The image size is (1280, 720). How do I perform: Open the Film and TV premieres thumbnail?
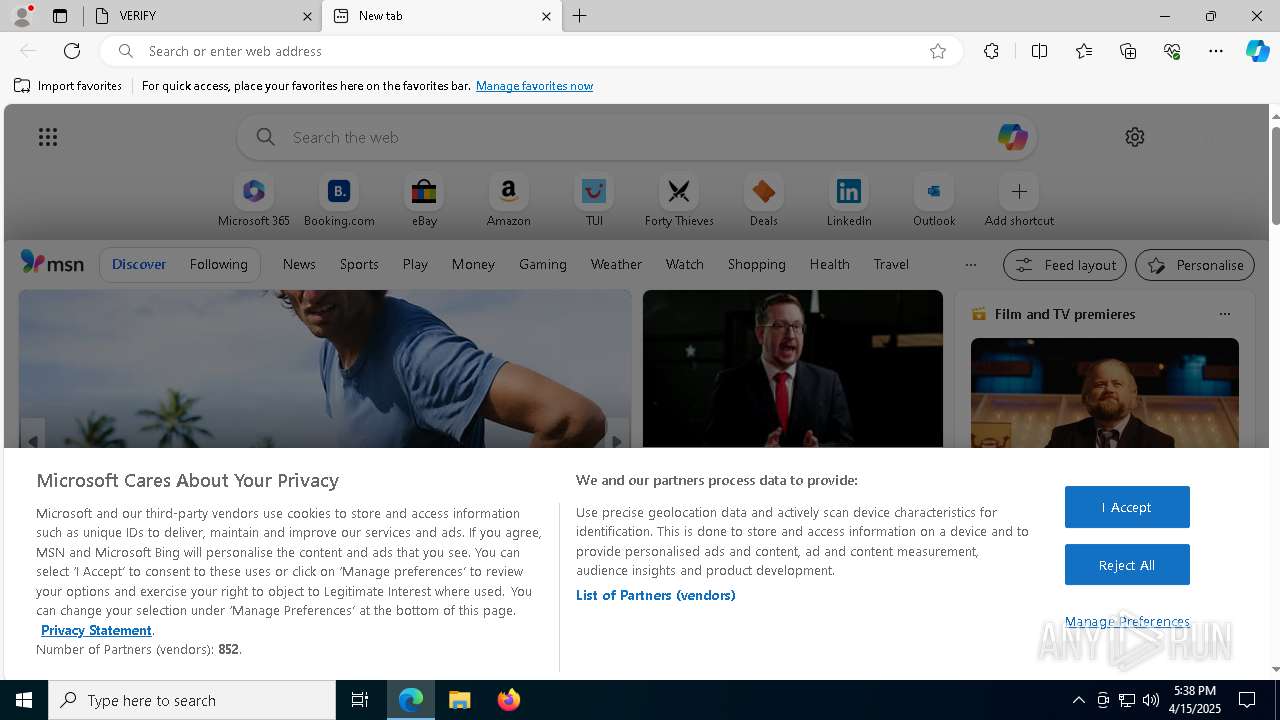point(1105,393)
